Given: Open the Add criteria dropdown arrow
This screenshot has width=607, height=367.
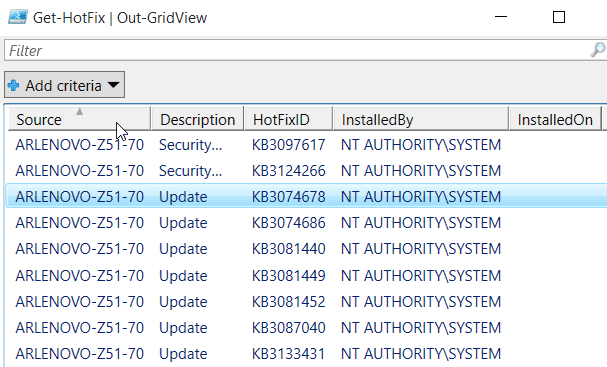Looking at the screenshot, I should pyautogui.click(x=113, y=85).
